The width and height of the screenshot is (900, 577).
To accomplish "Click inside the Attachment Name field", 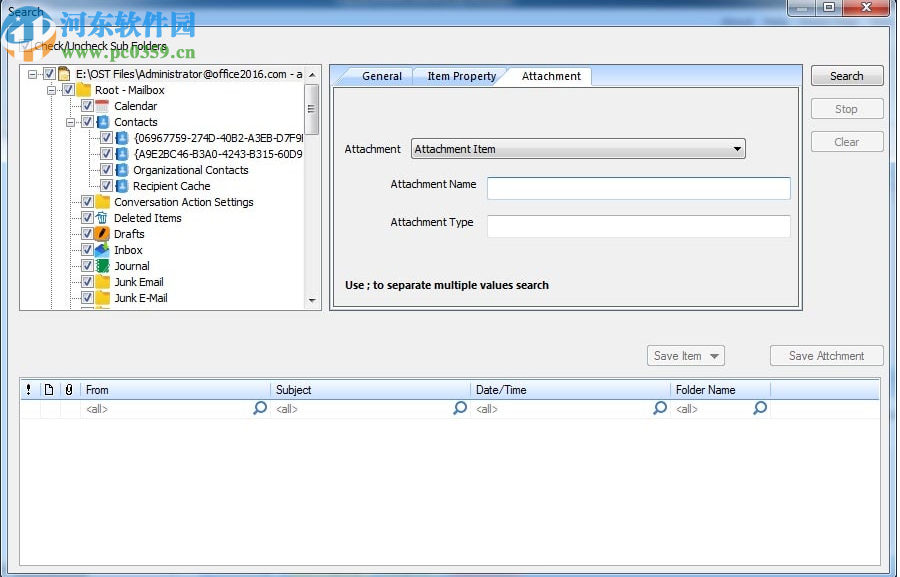I will click(x=637, y=188).
